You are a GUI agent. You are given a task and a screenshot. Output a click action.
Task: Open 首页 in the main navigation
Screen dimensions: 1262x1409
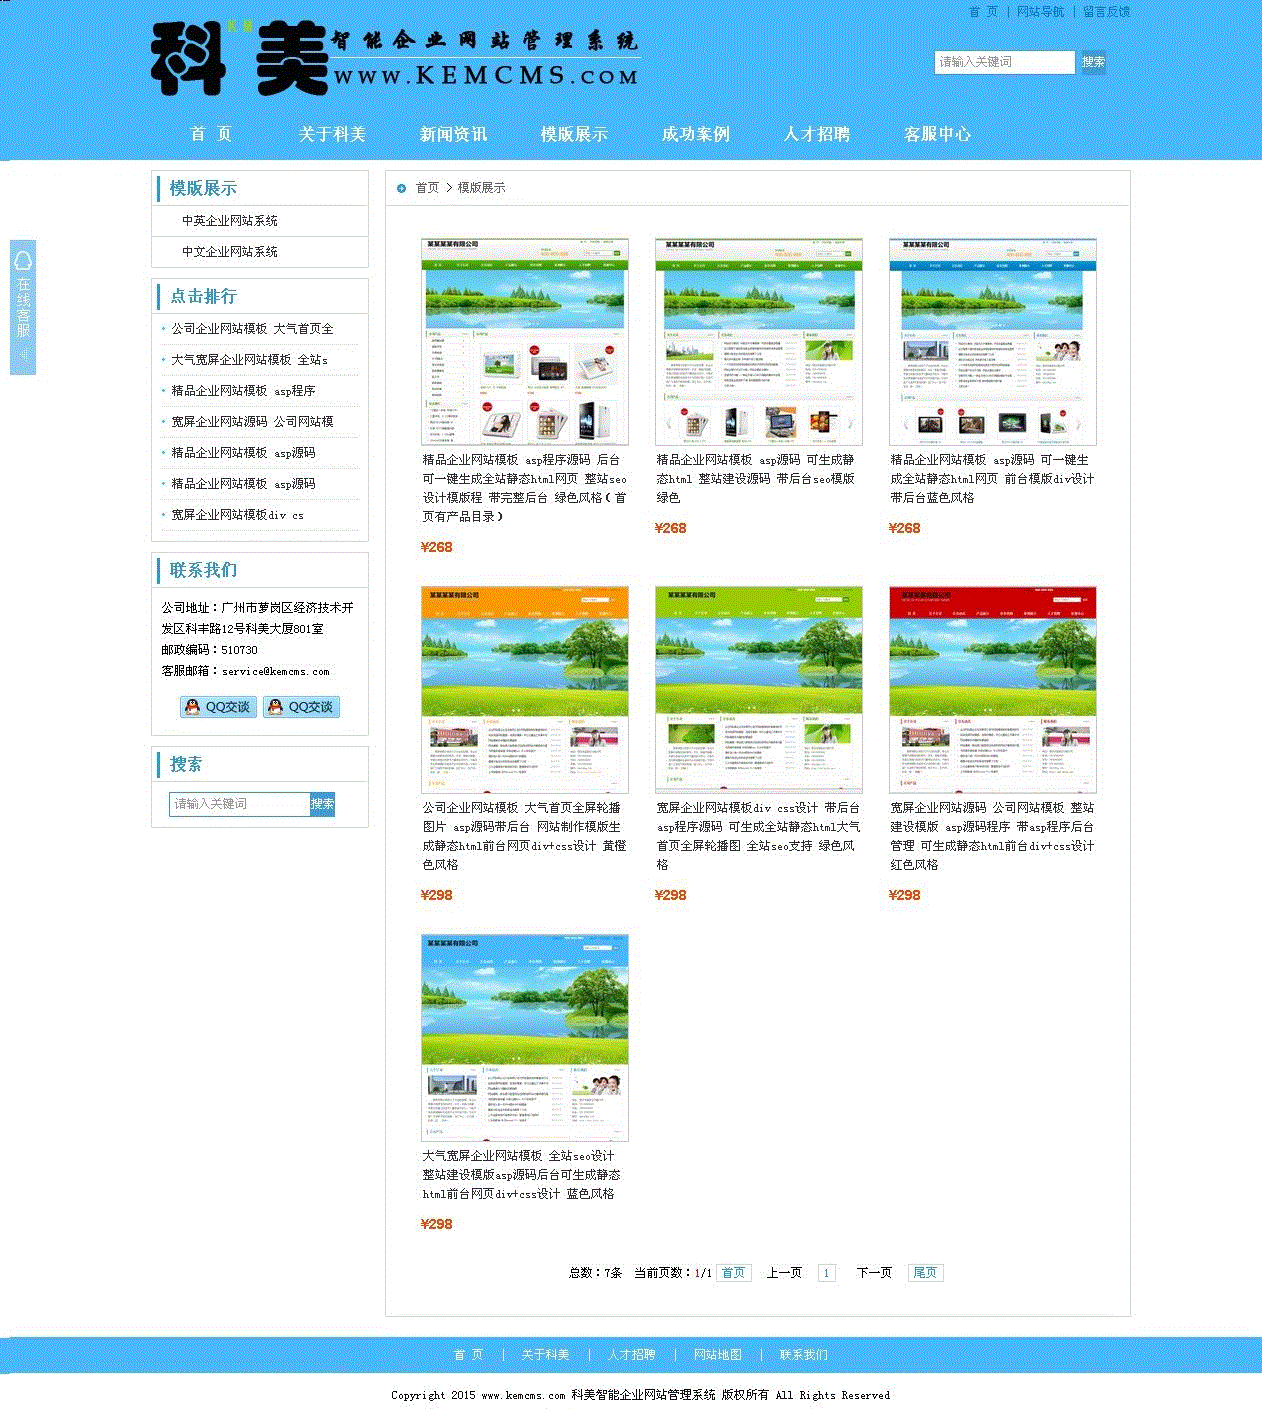click(211, 134)
